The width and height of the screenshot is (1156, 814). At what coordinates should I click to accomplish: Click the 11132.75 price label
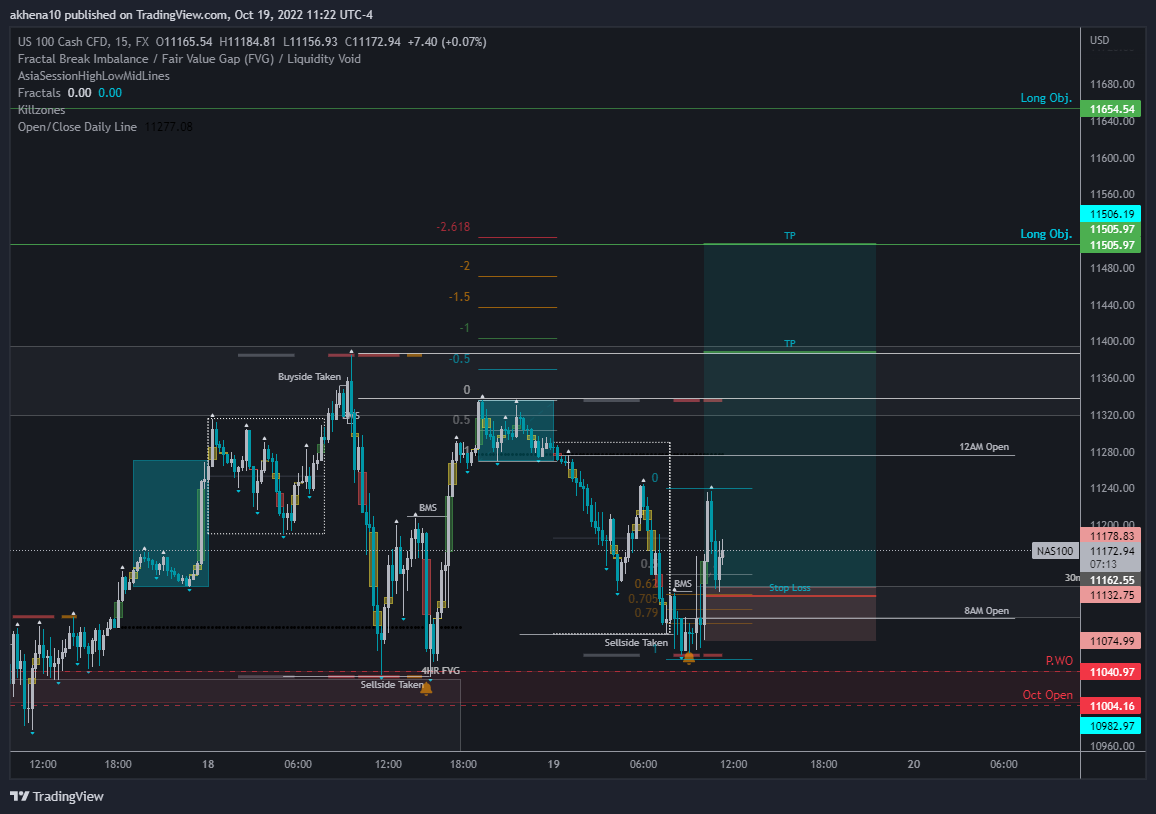pos(1111,595)
